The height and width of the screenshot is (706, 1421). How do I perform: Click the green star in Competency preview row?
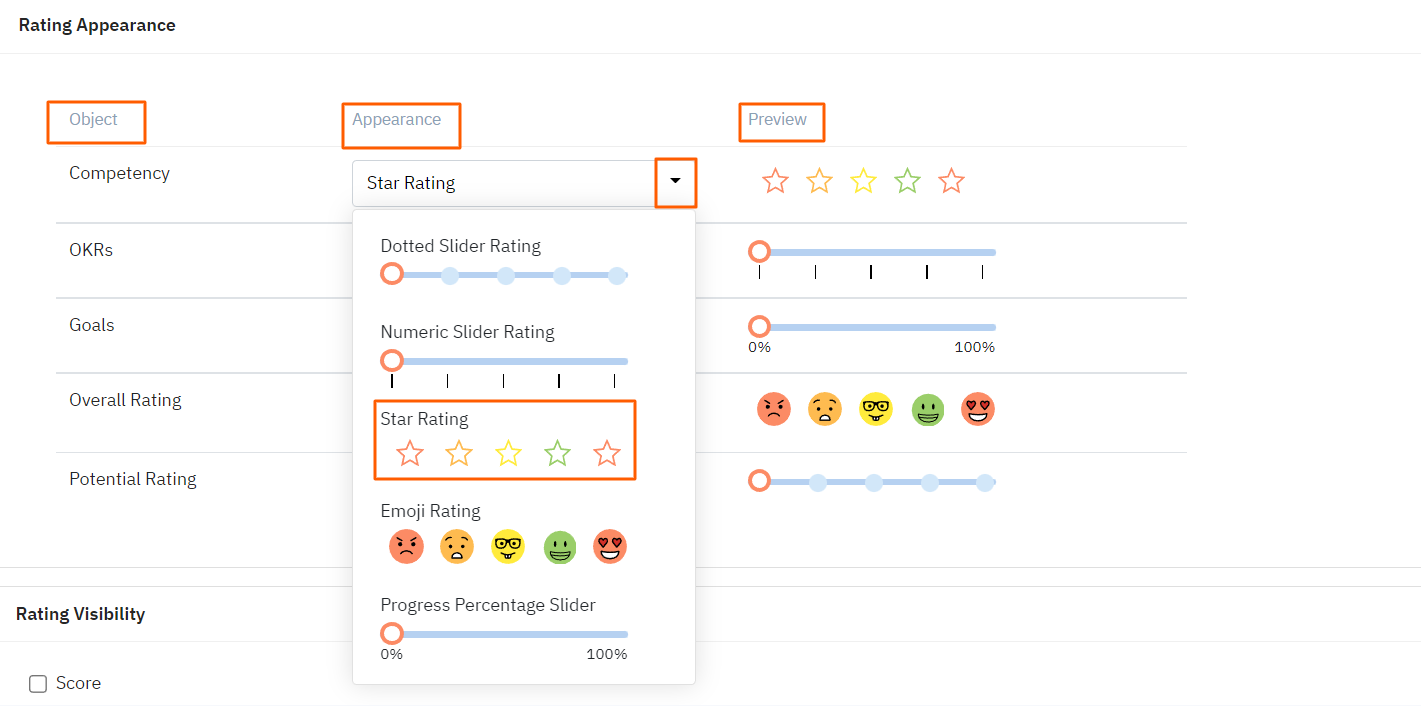[907, 181]
